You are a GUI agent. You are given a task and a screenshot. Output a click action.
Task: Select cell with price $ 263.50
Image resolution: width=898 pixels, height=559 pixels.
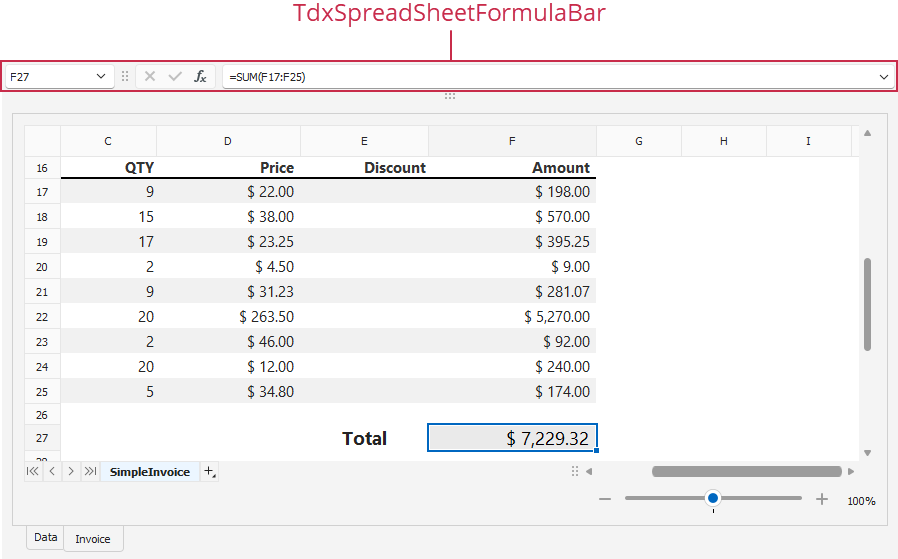[228, 317]
